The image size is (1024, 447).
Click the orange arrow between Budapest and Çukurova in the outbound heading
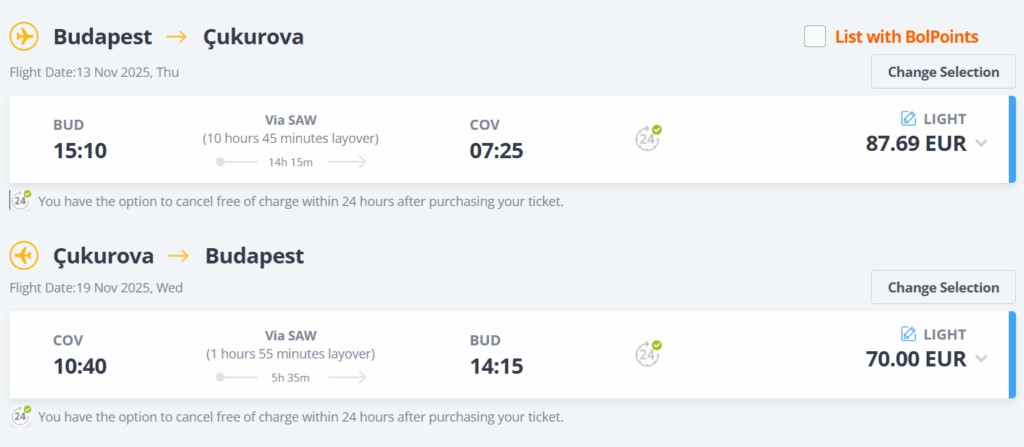(x=177, y=37)
